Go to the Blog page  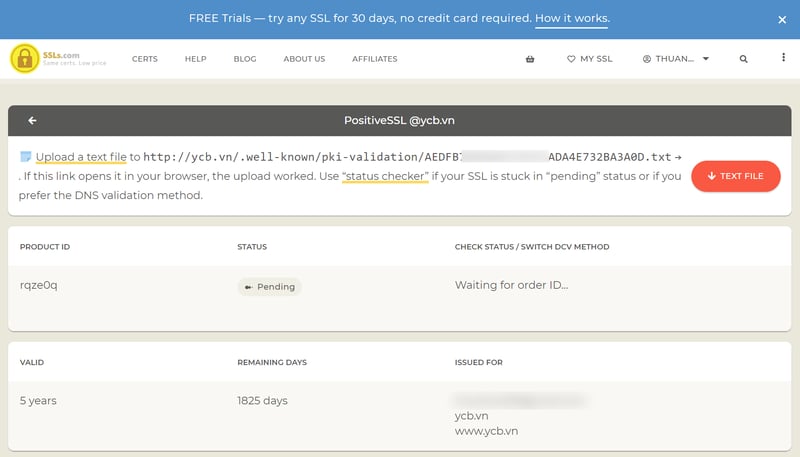click(x=245, y=59)
